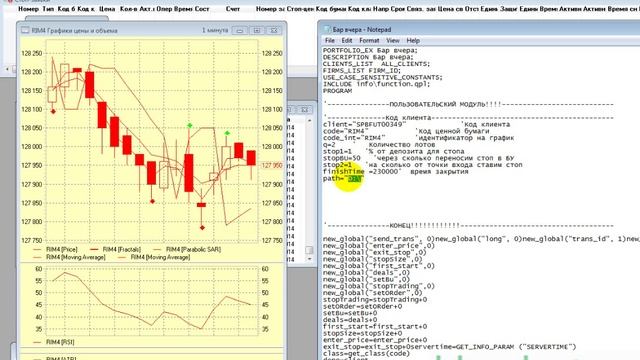The height and width of the screenshot is (360, 640).
Task: Click the 'Цена' column header
Action: pyautogui.click(x=107, y=9)
